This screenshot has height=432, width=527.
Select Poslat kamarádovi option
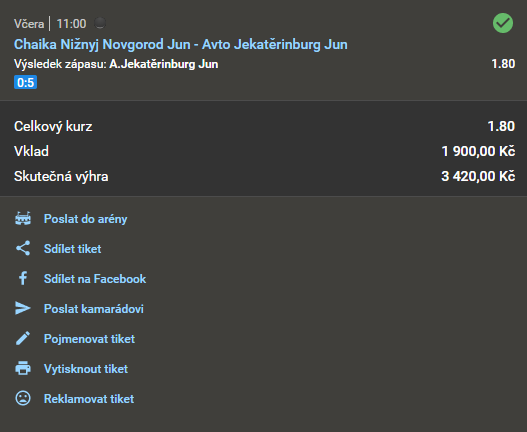point(93,309)
